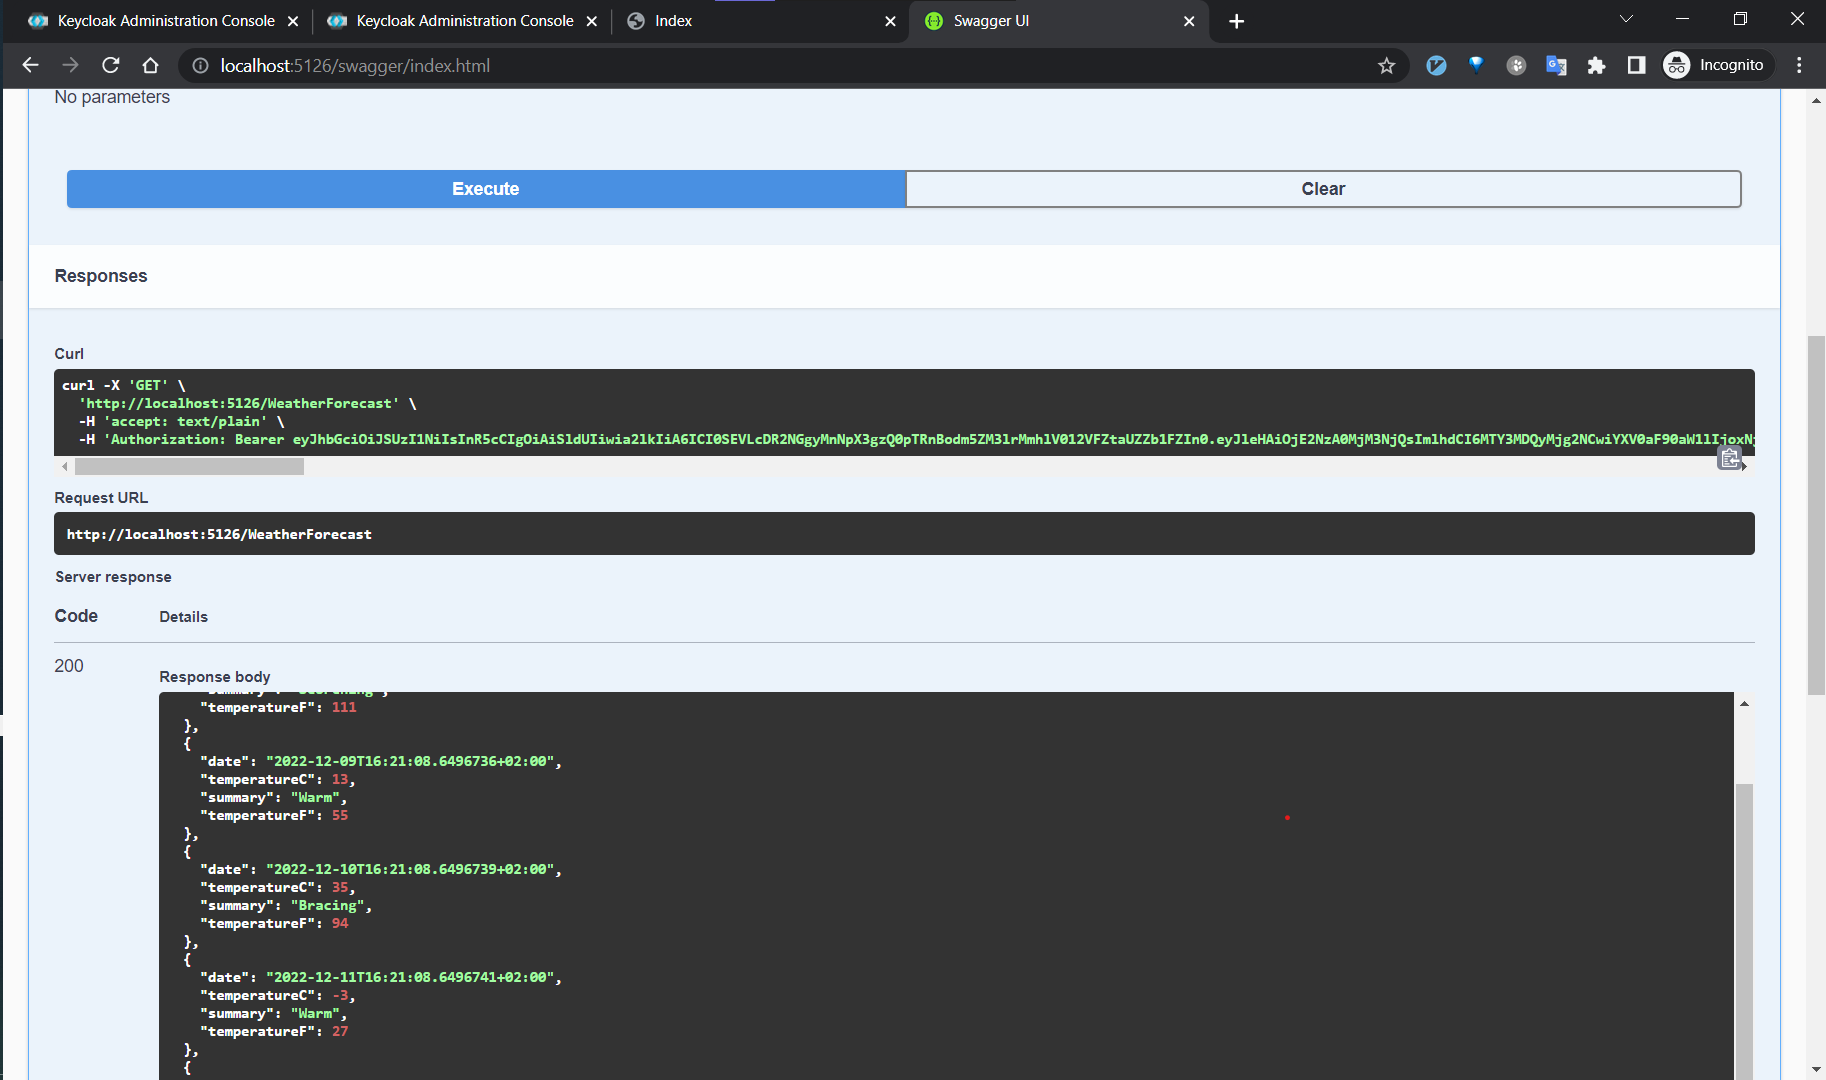Viewport: 1826px width, 1080px height.
Task: Open the grey round extension icon
Action: click(1516, 66)
